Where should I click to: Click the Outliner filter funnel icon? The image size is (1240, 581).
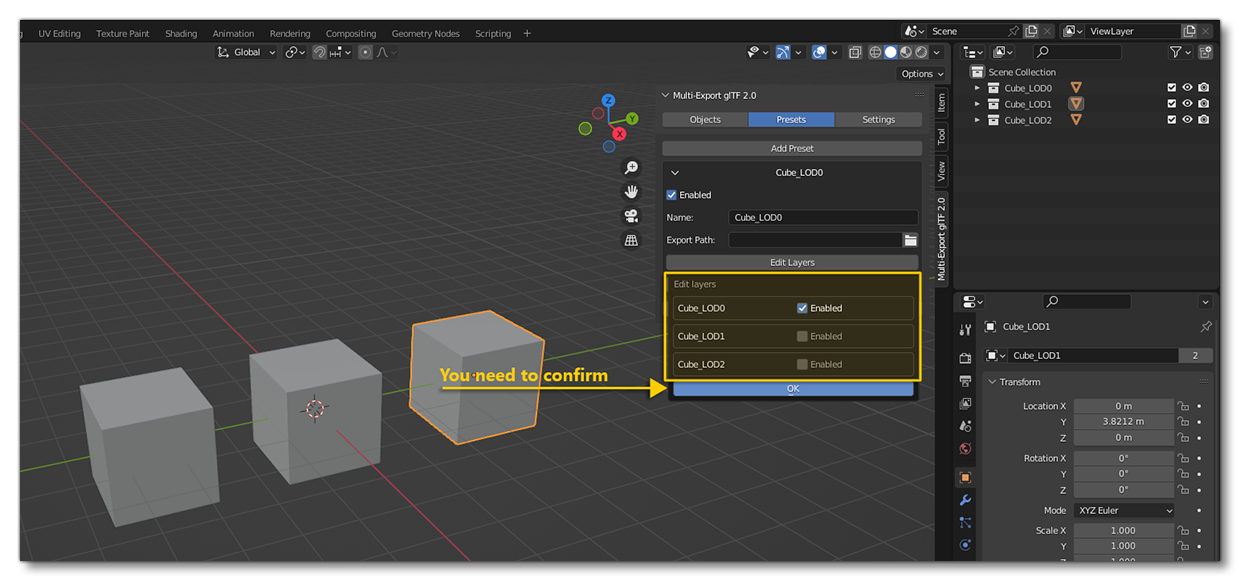(1176, 52)
